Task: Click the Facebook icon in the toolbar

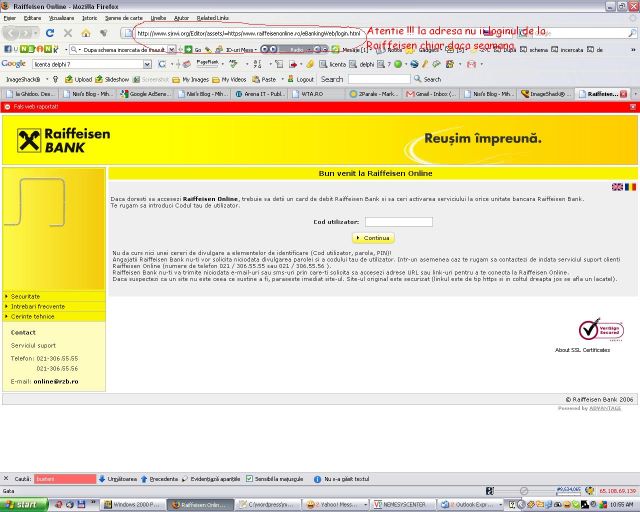Action: [x=7, y=49]
